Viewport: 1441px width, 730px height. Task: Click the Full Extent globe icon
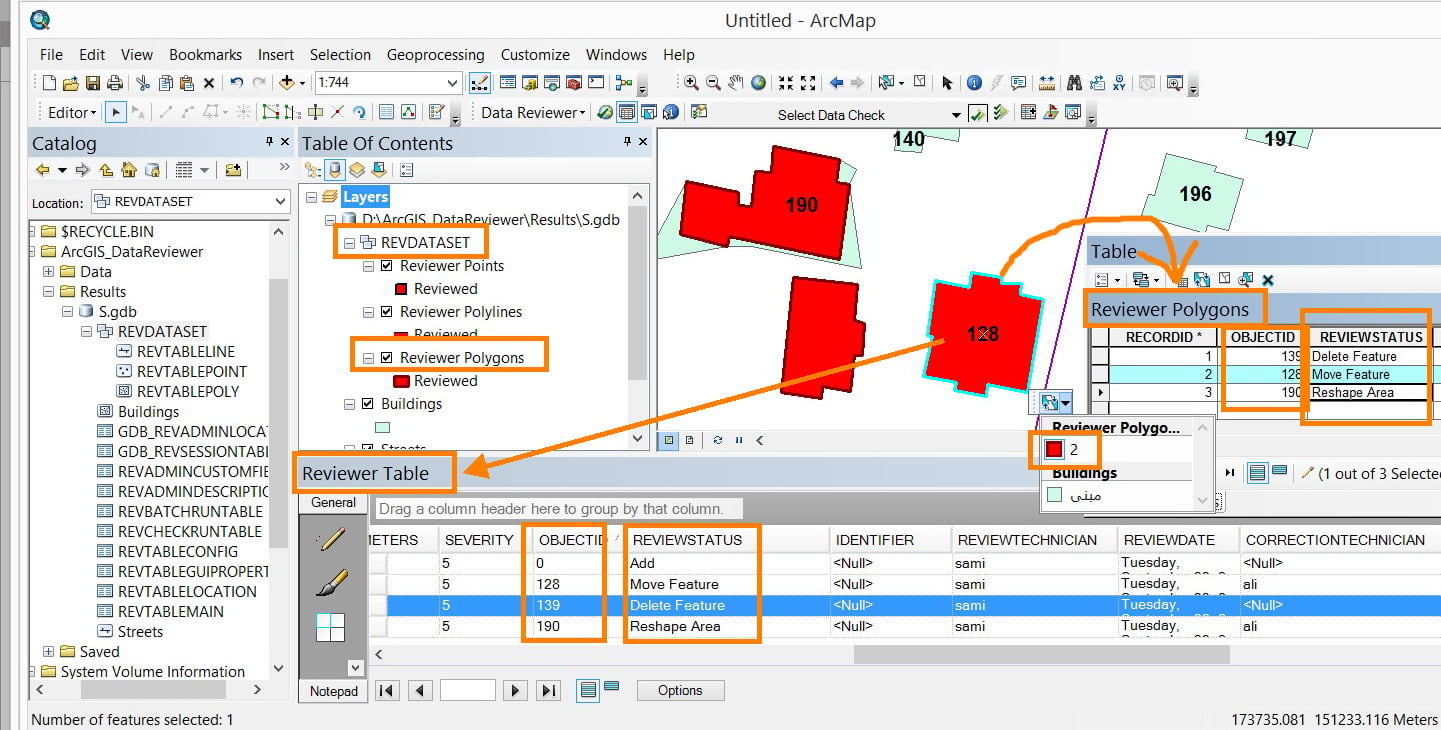pyautogui.click(x=758, y=83)
